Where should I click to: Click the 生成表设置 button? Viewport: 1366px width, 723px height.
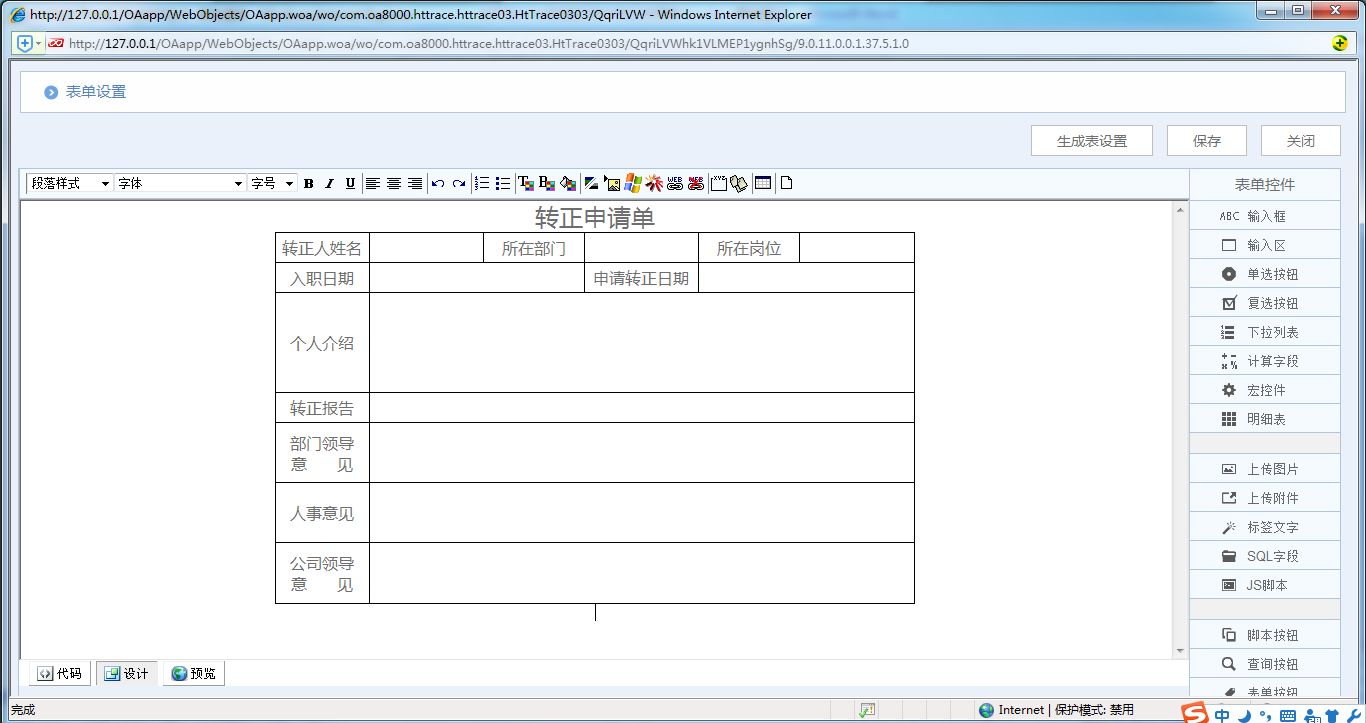tap(1091, 141)
